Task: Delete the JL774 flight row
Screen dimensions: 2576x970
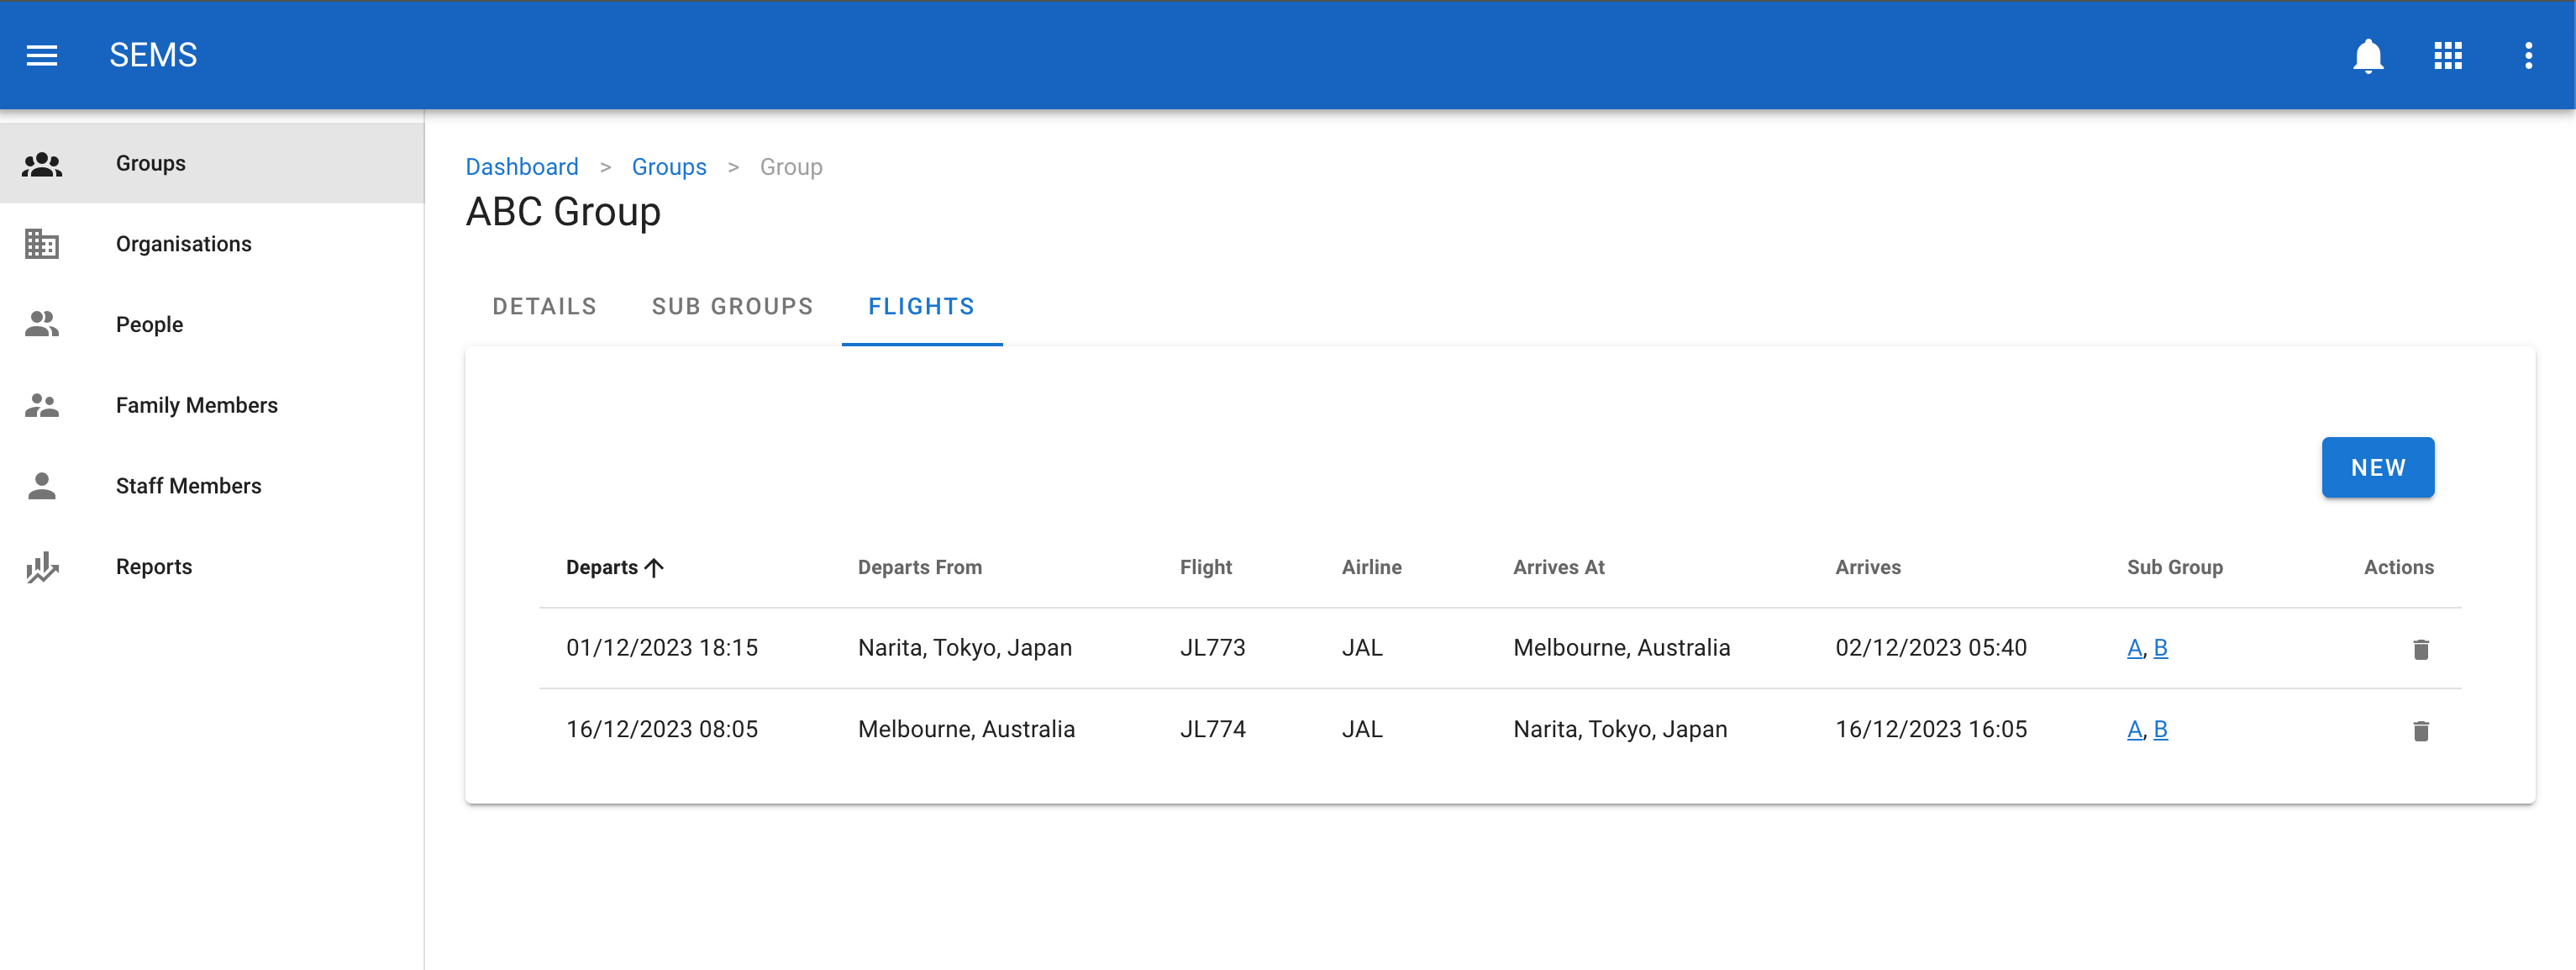Action: coord(2420,731)
